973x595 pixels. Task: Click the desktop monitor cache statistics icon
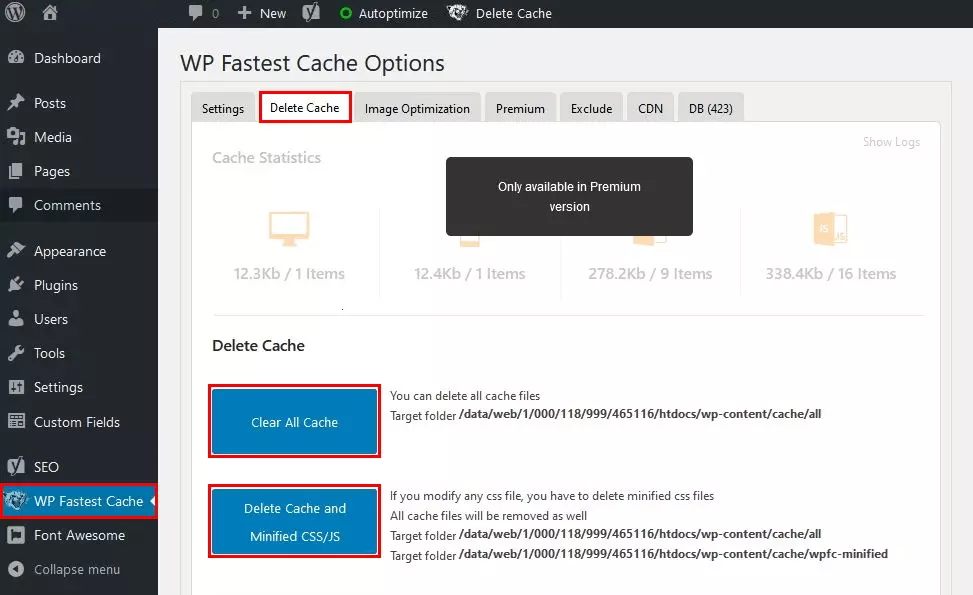coord(289,229)
